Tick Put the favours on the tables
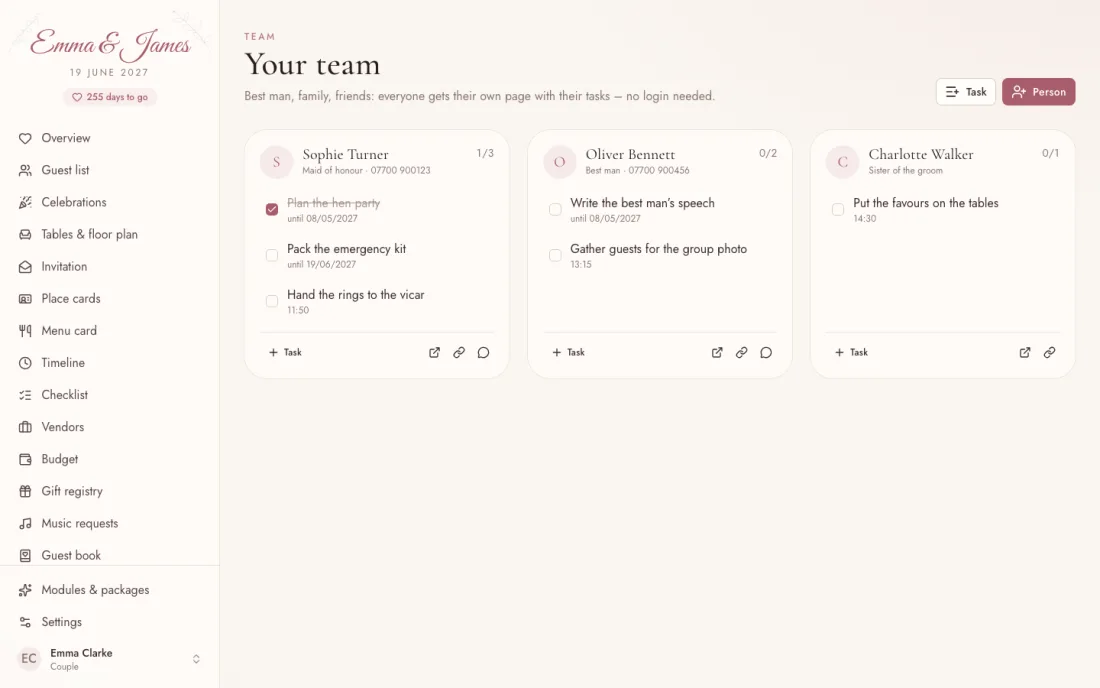This screenshot has width=1100, height=688. click(x=838, y=209)
